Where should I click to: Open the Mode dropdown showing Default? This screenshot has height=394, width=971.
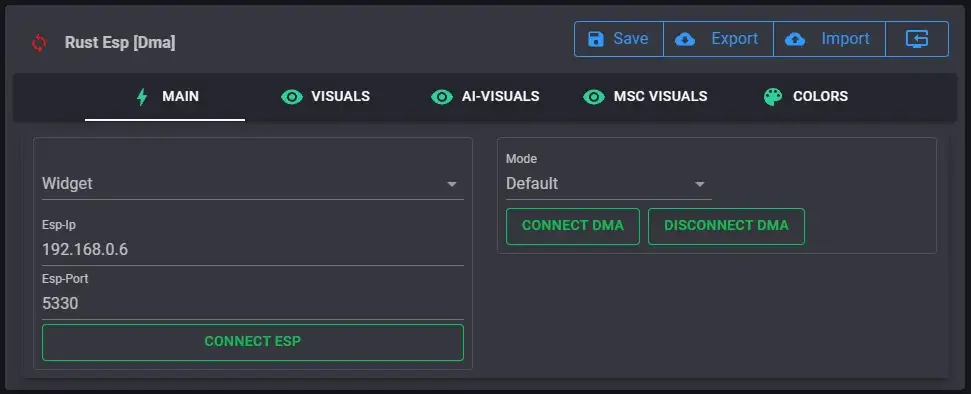click(609, 183)
